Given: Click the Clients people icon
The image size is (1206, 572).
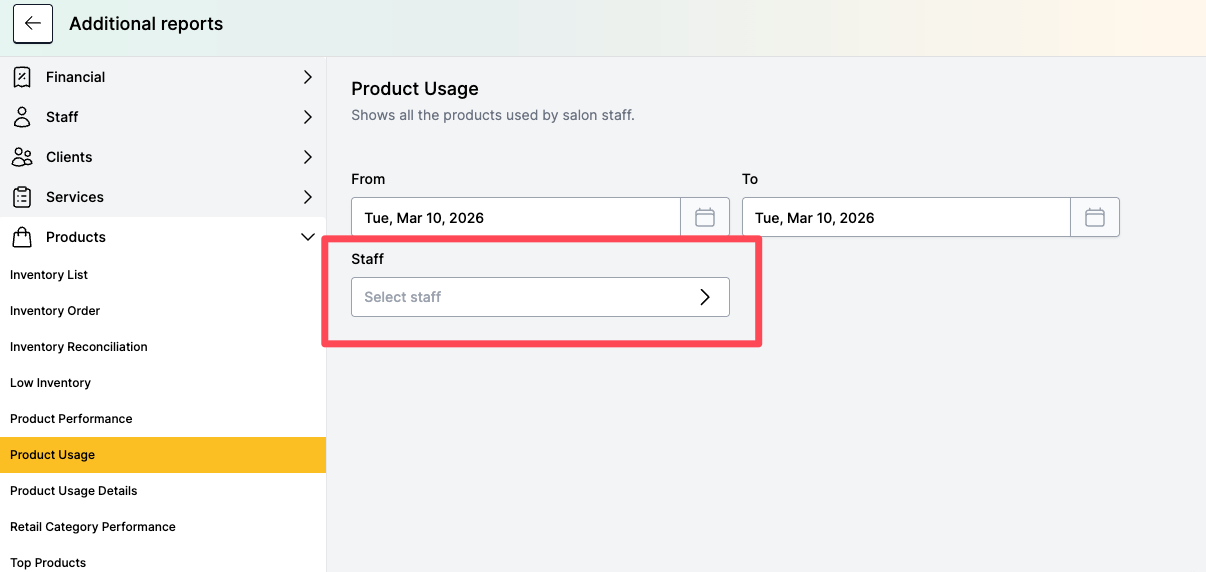Looking at the screenshot, I should tap(22, 157).
